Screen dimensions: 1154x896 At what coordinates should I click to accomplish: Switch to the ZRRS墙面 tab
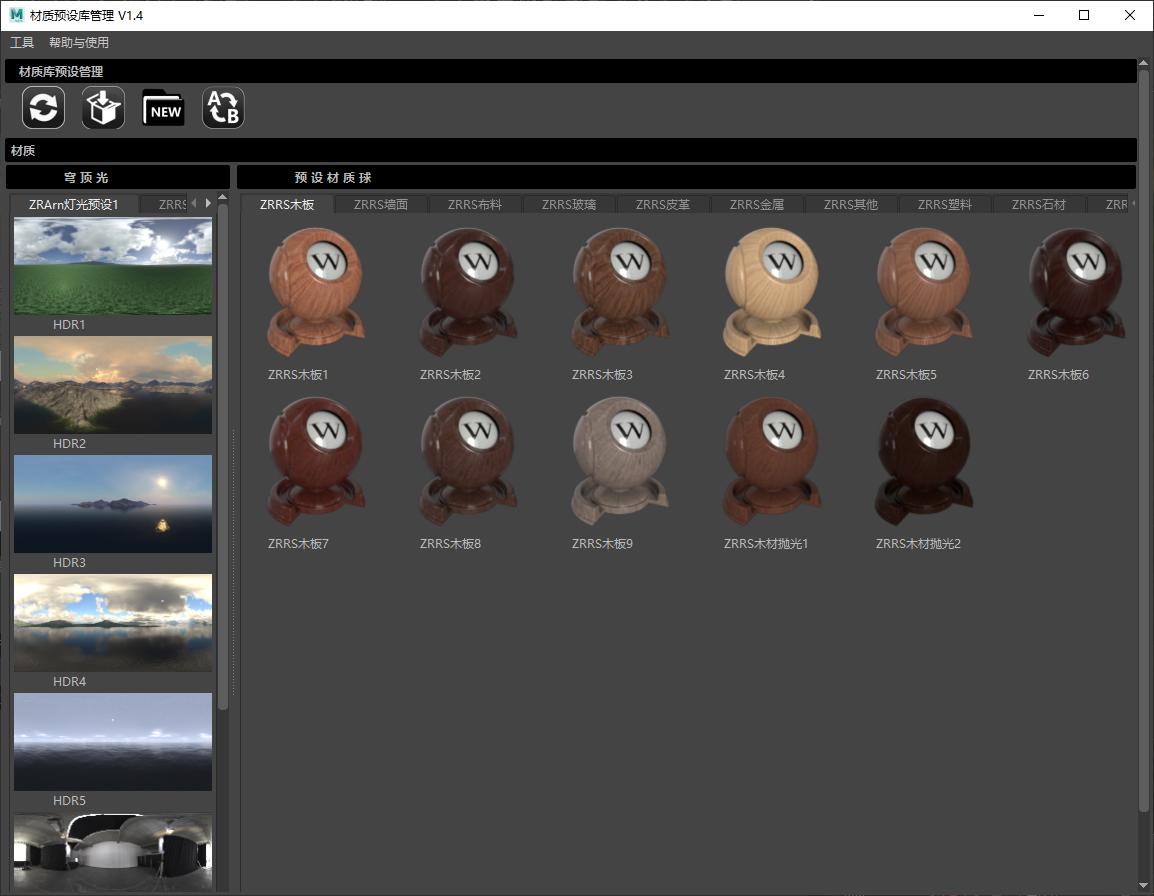point(381,205)
